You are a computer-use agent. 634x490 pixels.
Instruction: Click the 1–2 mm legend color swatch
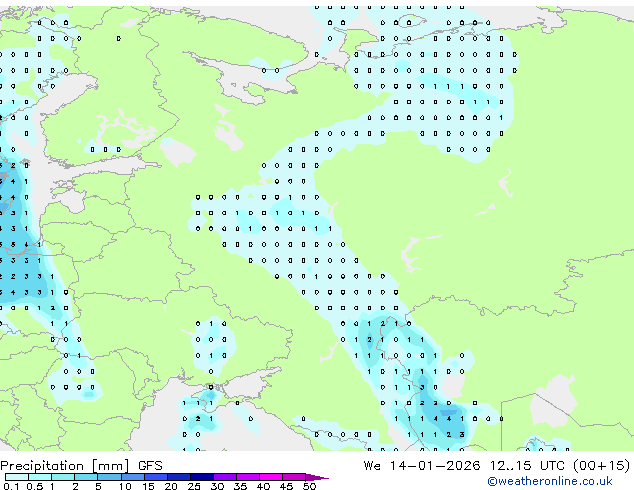click(x=63, y=477)
